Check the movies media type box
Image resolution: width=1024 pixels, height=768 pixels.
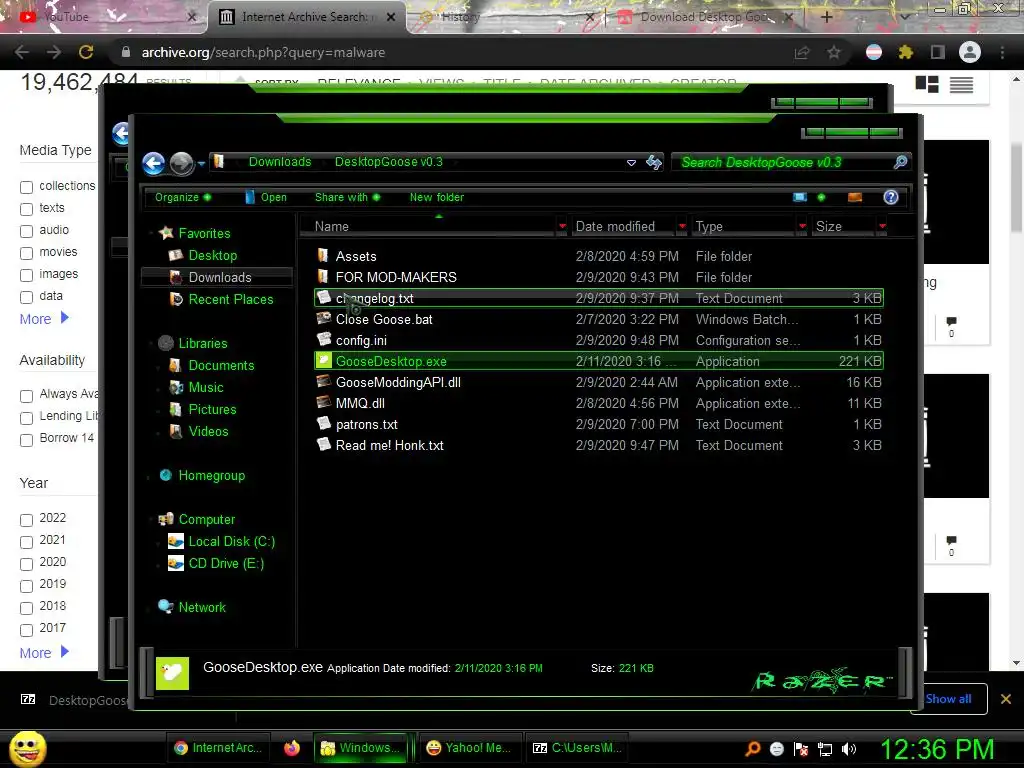pos(26,253)
